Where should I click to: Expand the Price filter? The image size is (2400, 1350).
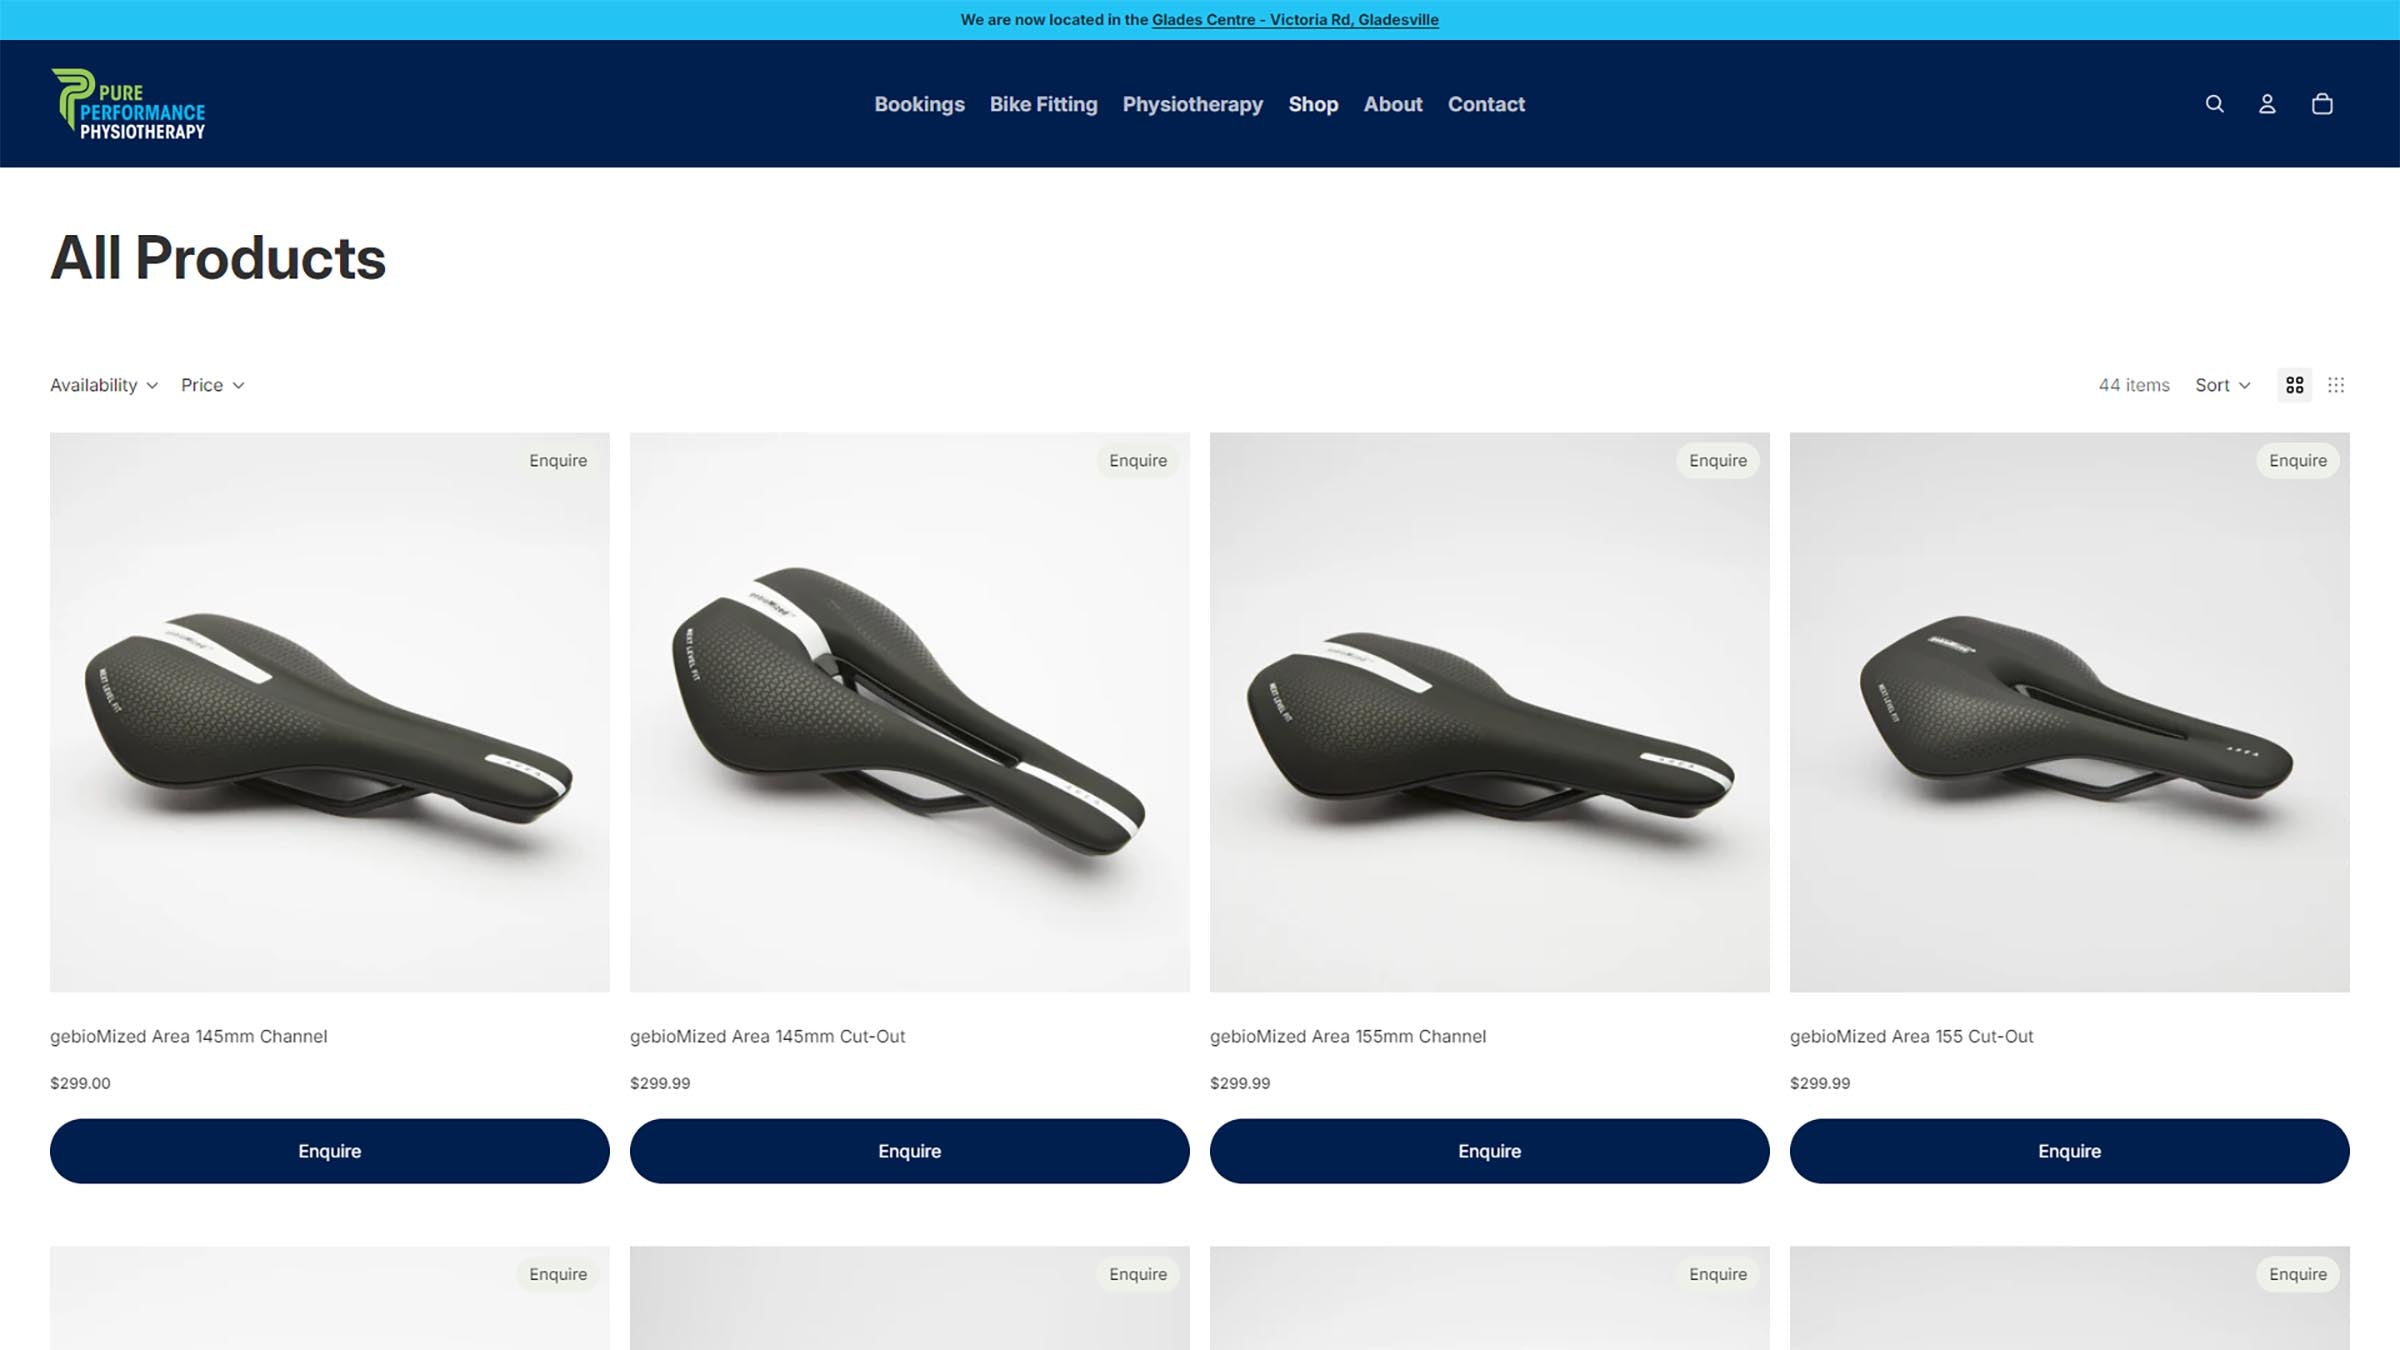[x=213, y=385]
